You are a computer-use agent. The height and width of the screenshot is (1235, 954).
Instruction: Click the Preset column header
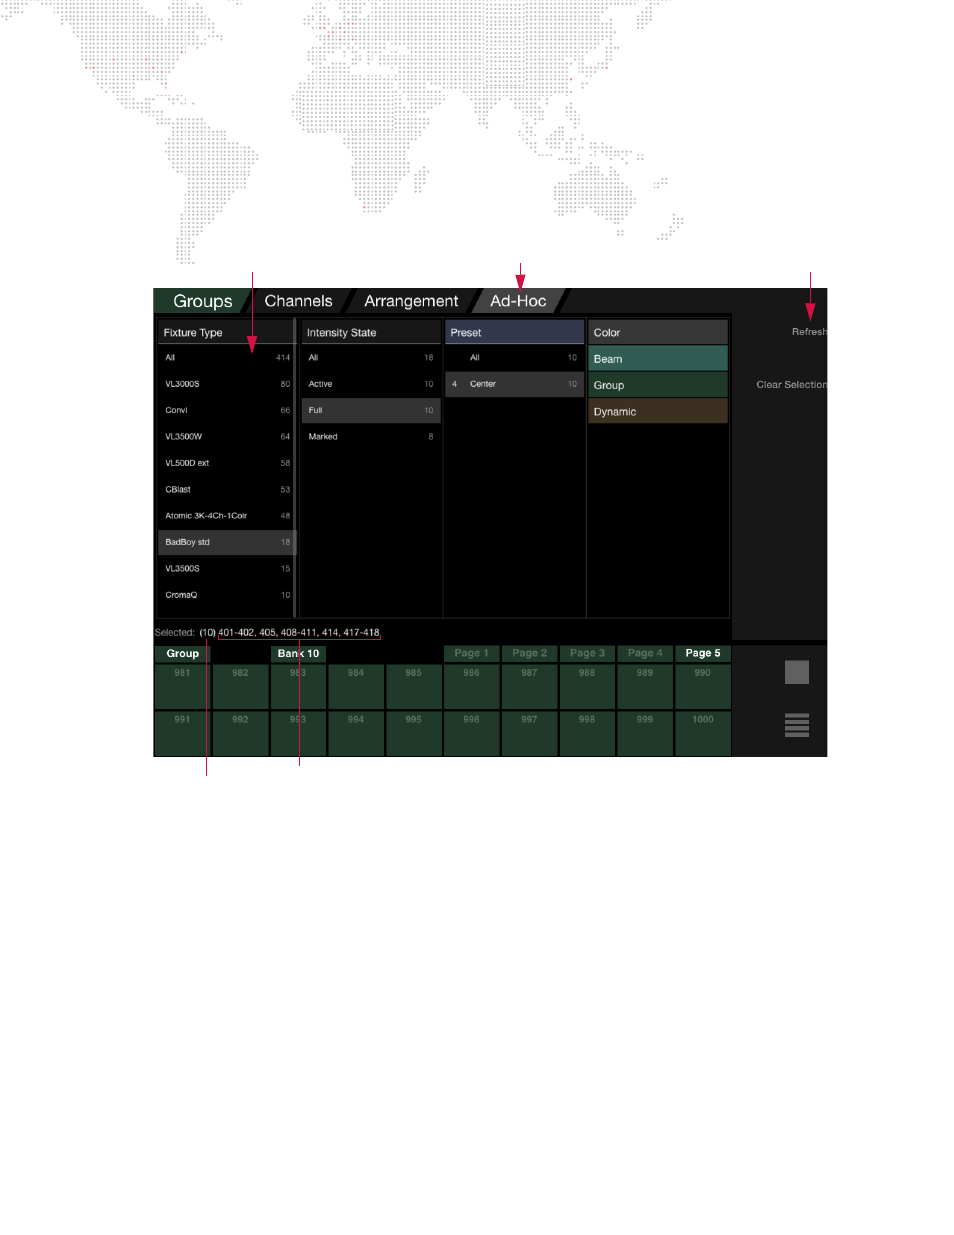click(x=514, y=332)
